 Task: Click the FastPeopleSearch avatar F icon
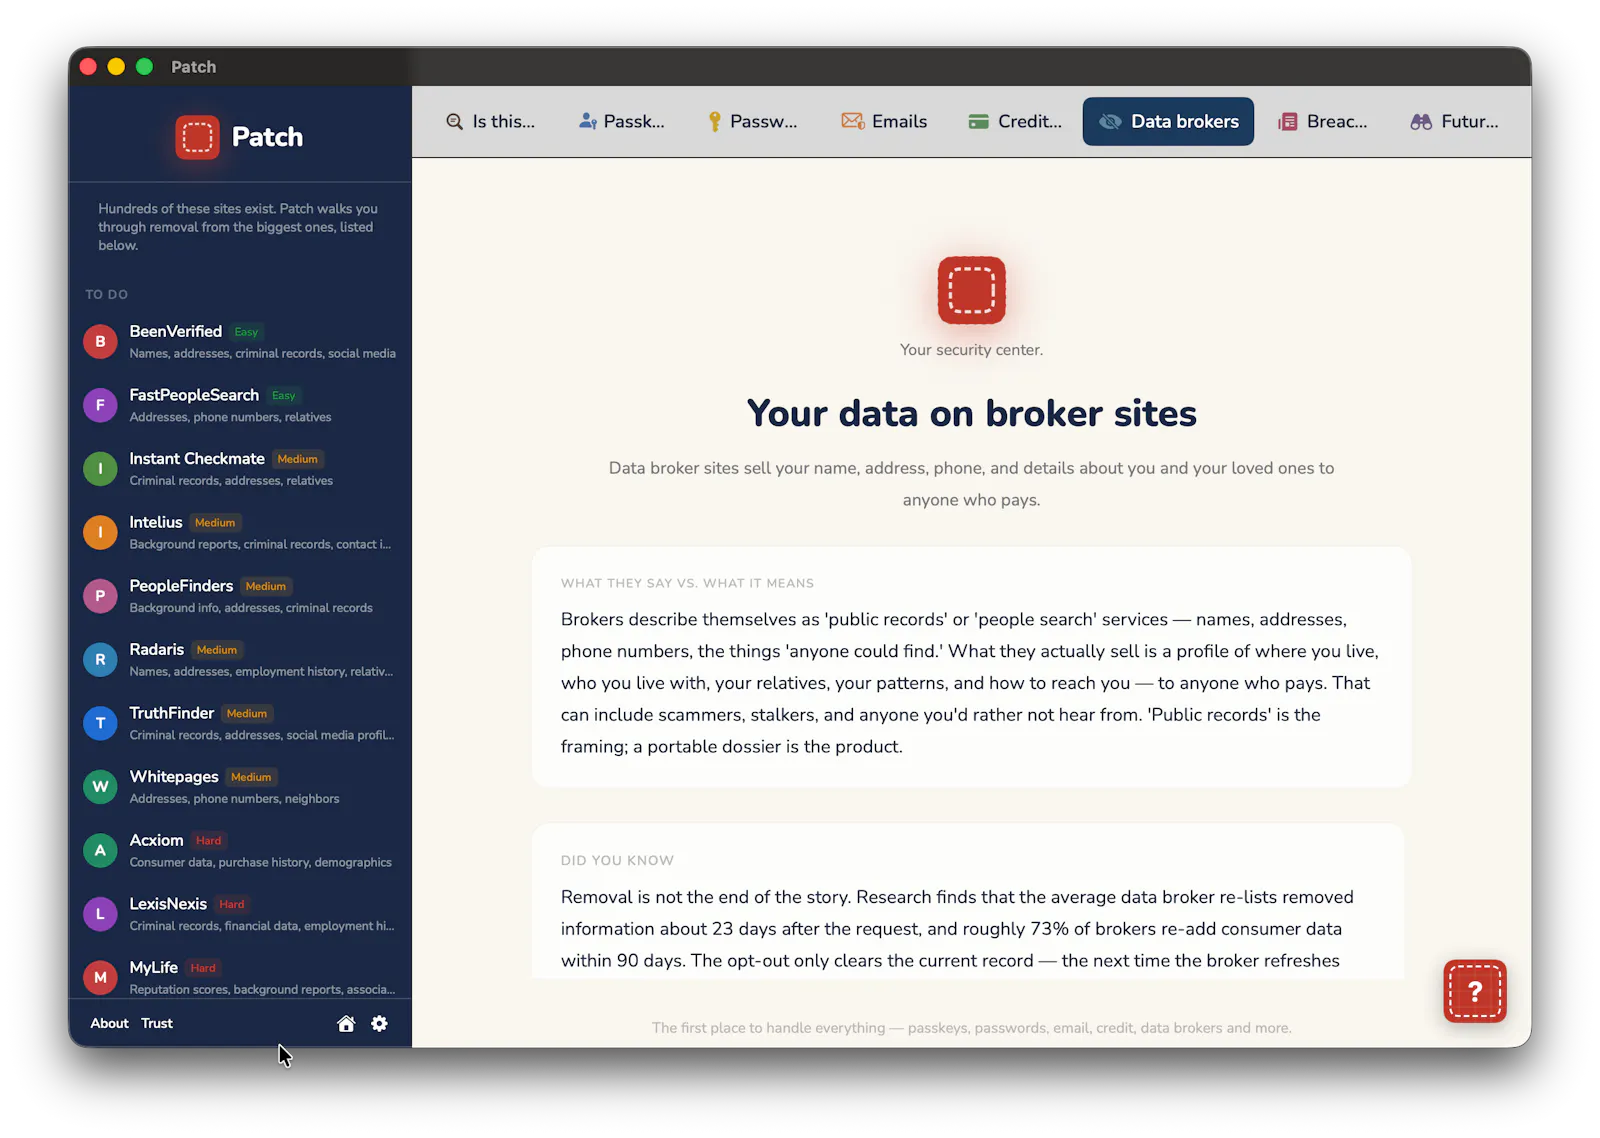click(x=100, y=405)
